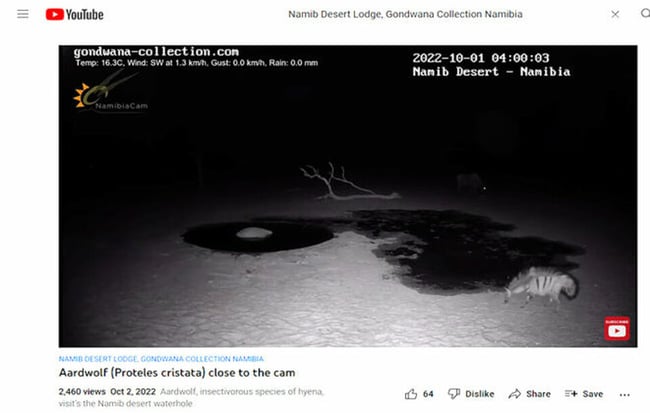Click the gondwana-collection.com overlay text
The height and width of the screenshot is (413, 650).
(156, 52)
